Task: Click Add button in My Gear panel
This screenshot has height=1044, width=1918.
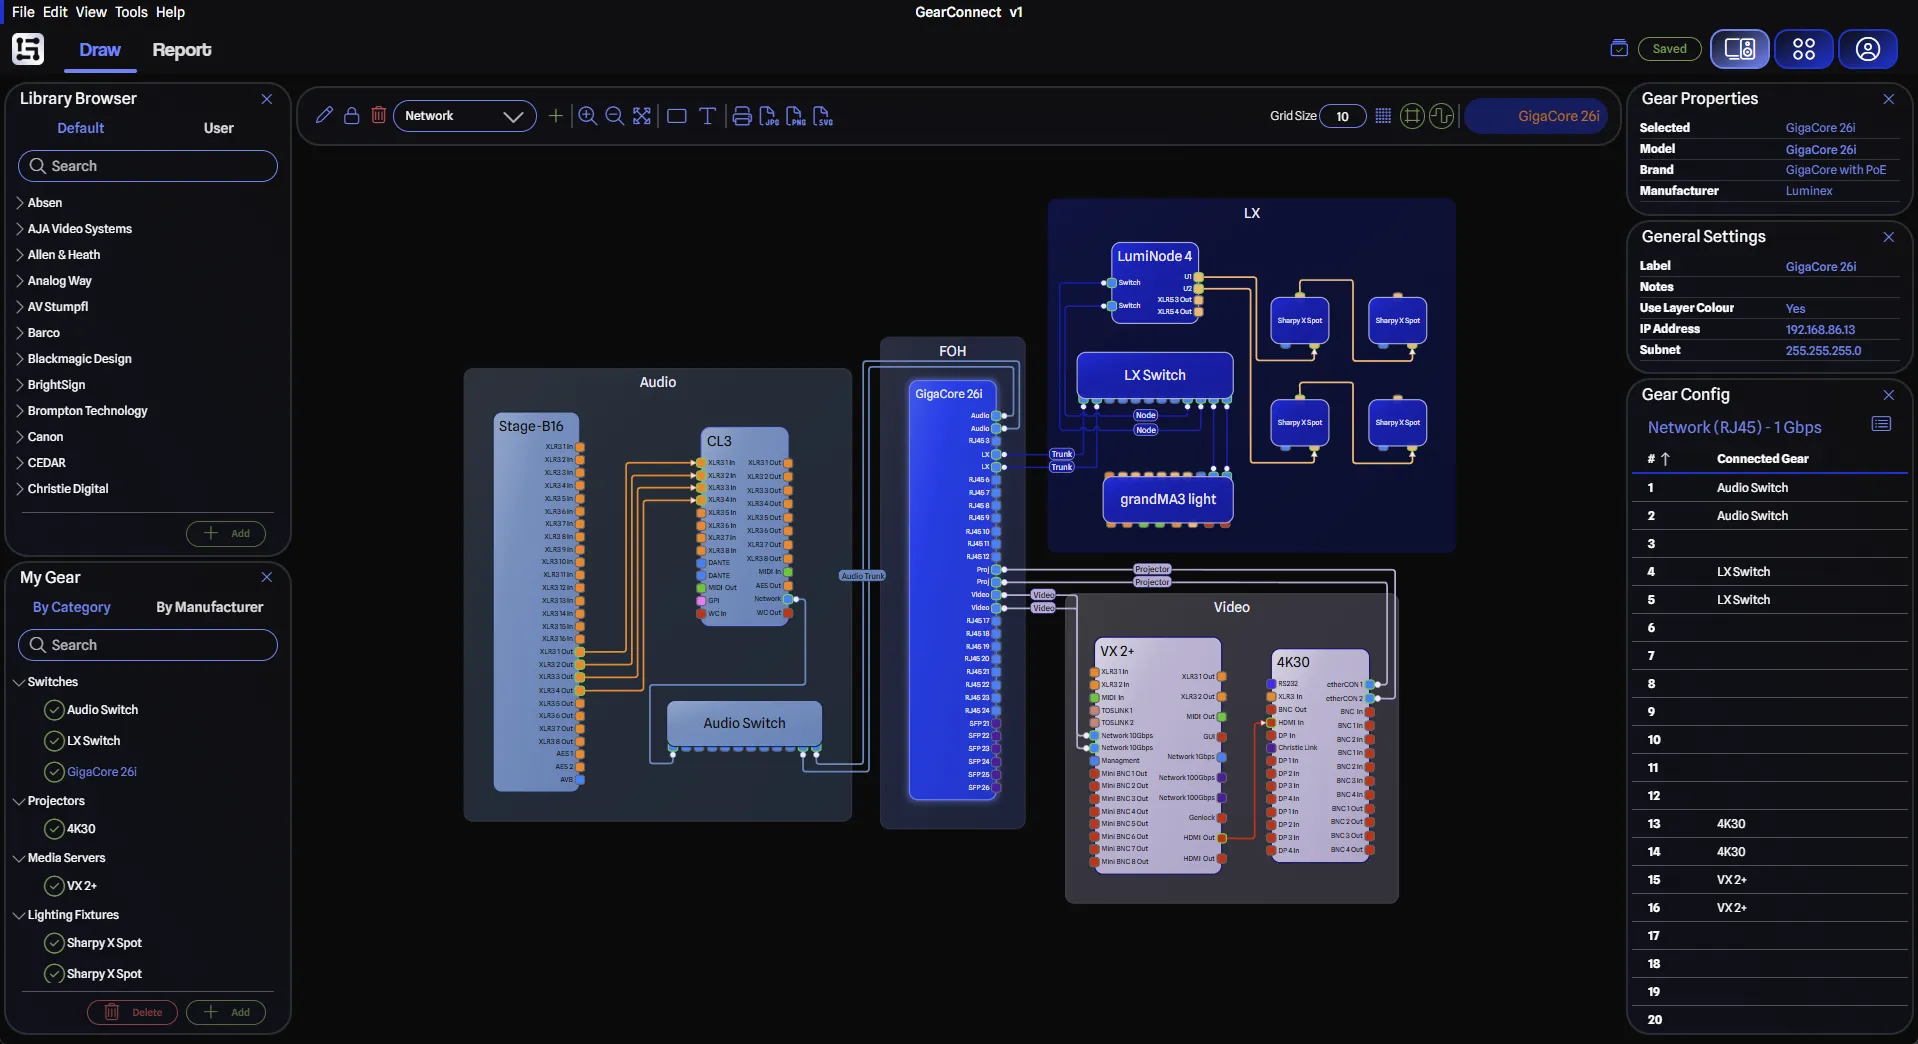Action: point(226,1012)
